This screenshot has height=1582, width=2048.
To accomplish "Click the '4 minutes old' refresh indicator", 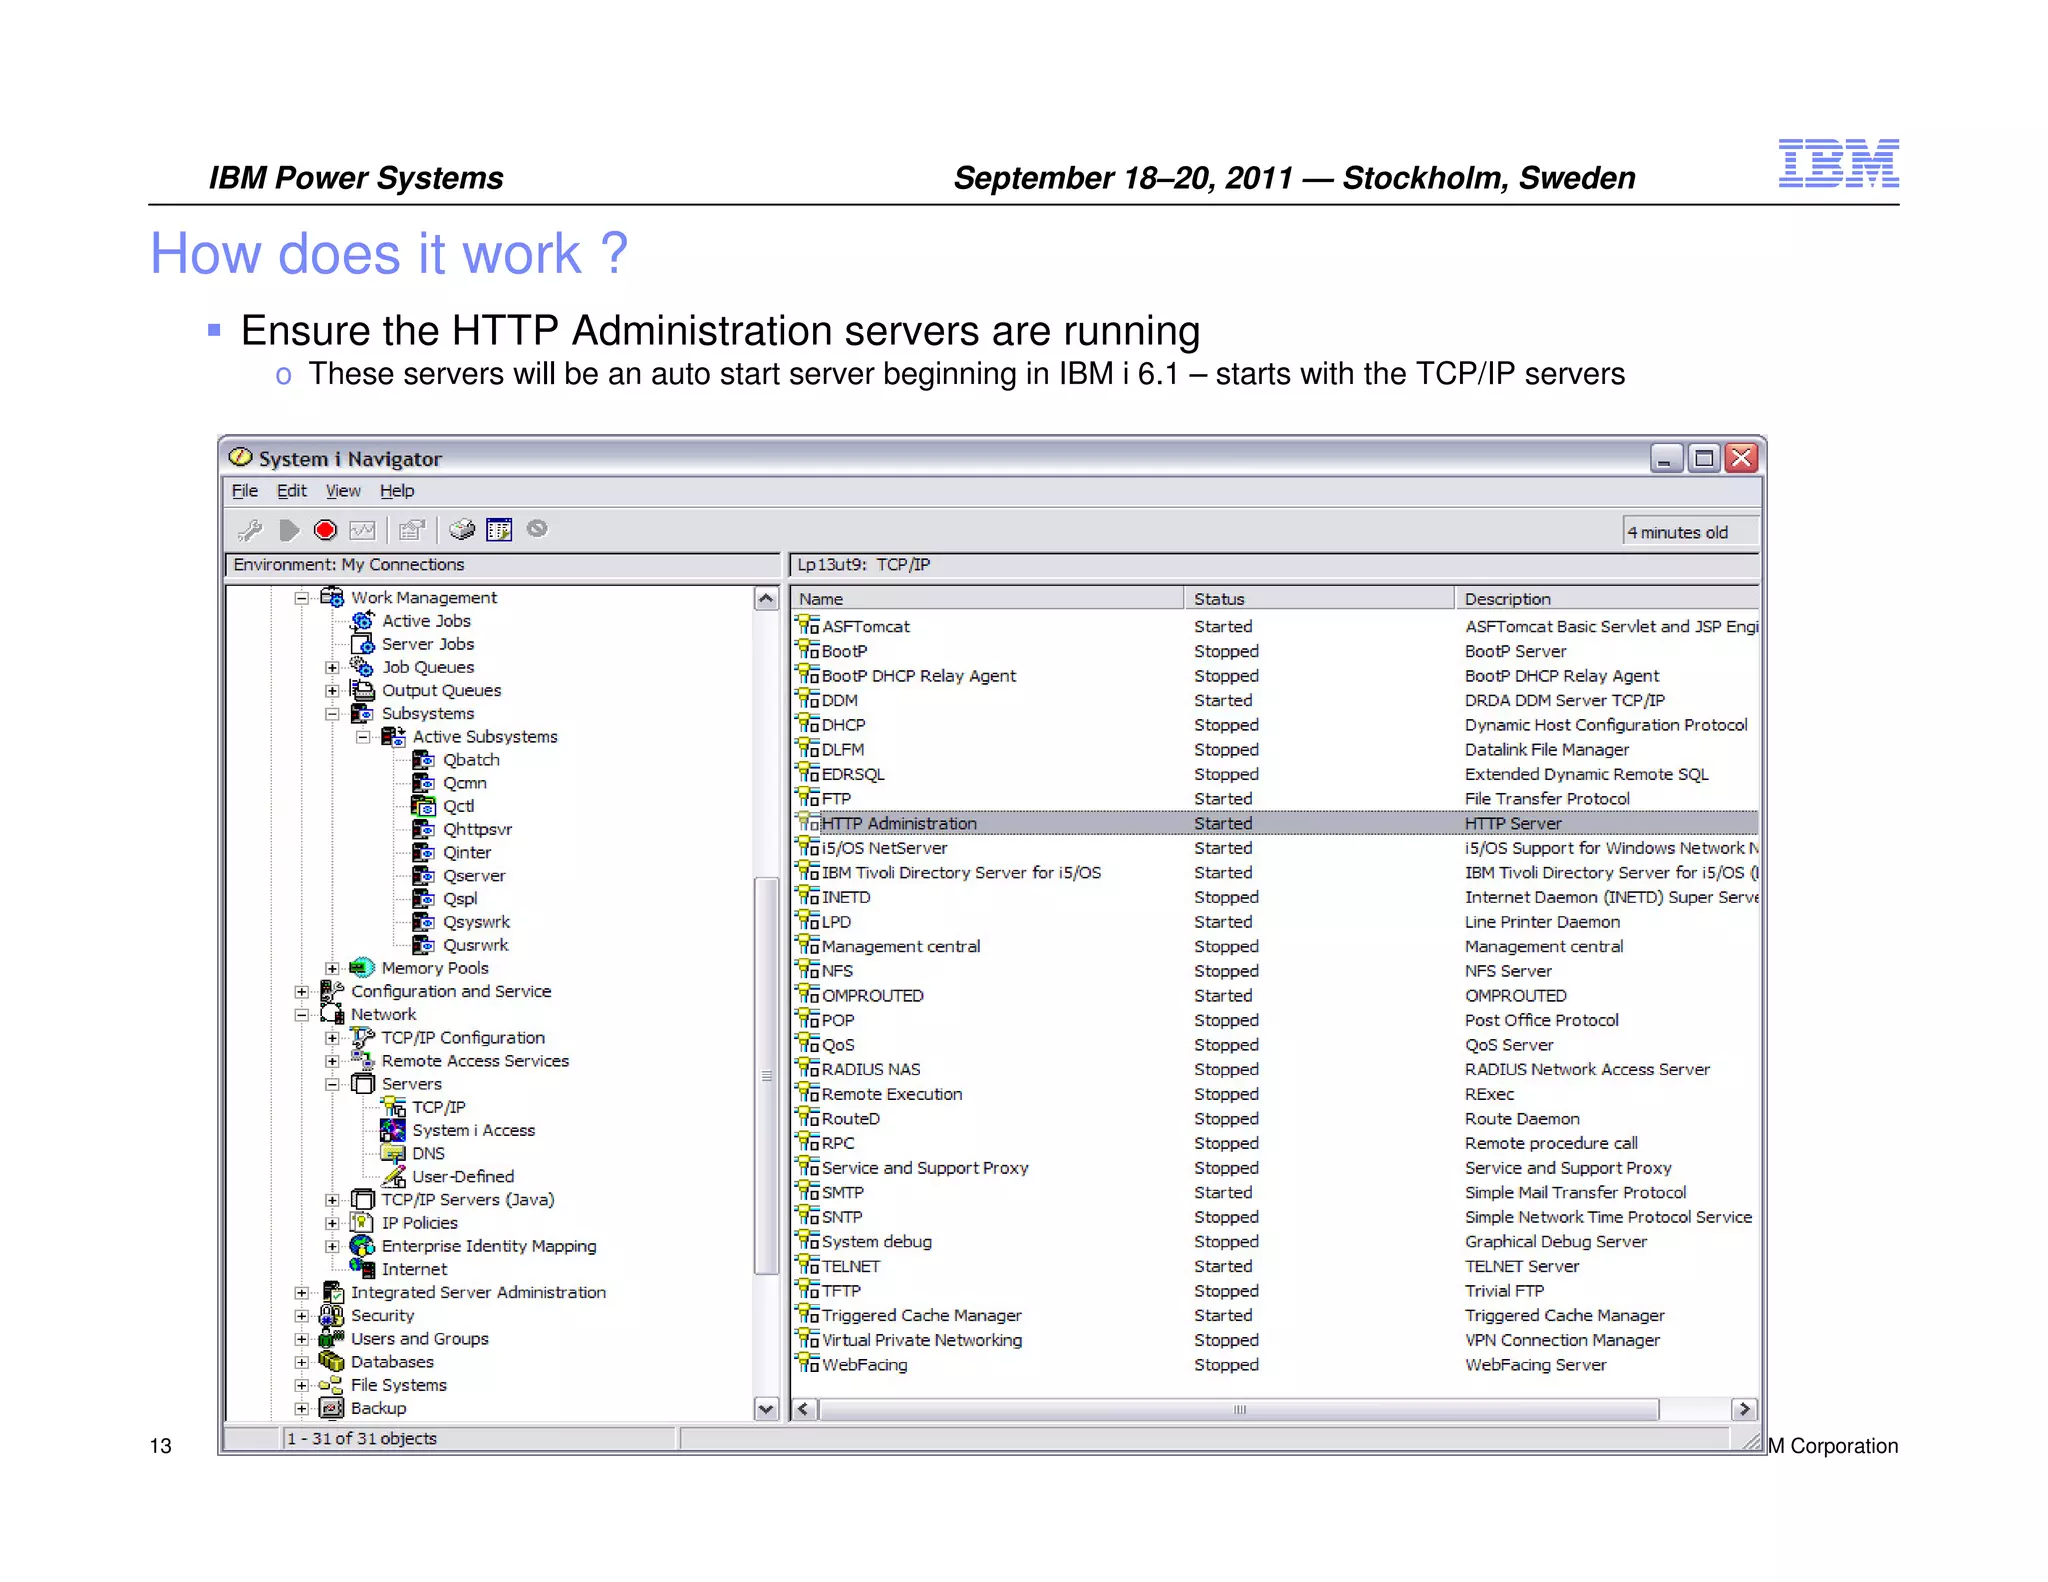I will pos(1689,532).
